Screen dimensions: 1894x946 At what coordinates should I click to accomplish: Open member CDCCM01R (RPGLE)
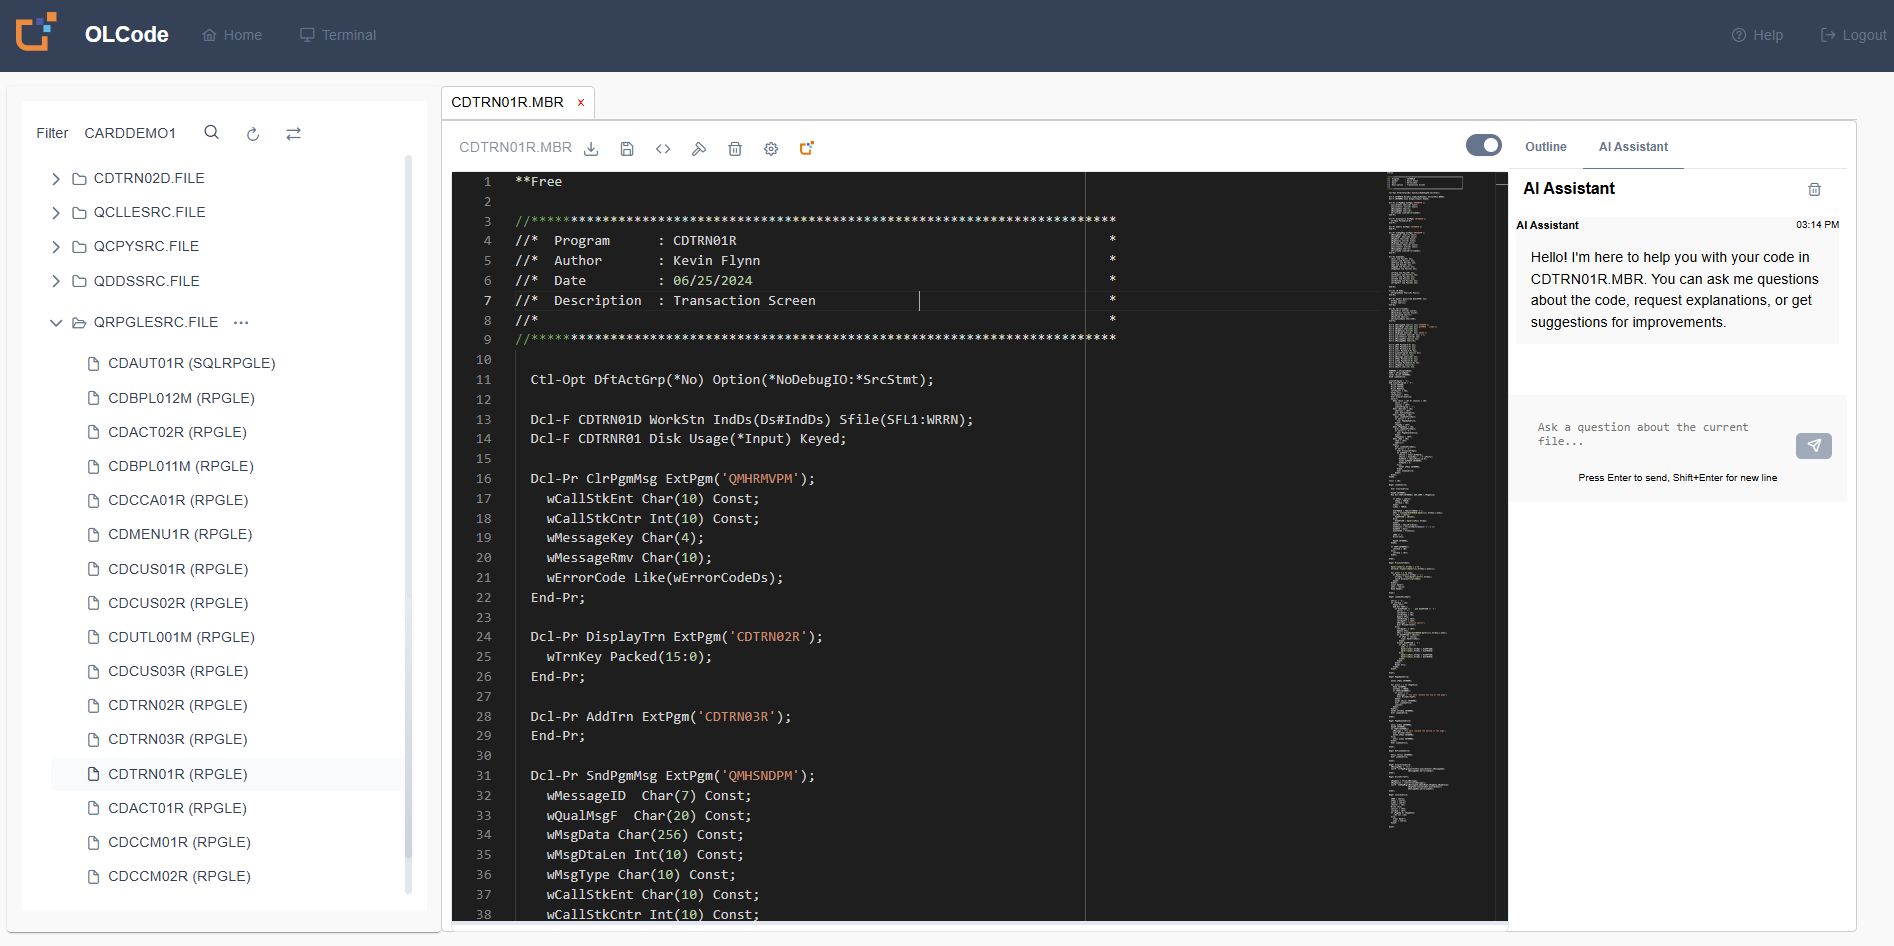pos(179,842)
